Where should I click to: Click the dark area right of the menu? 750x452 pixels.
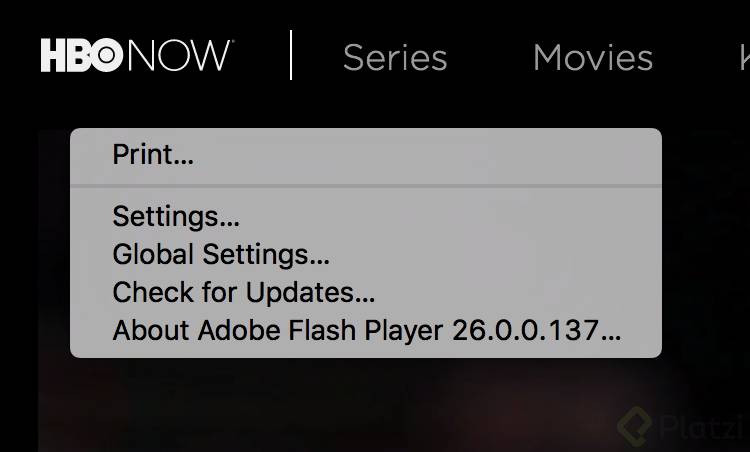pyautogui.click(x=706, y=239)
